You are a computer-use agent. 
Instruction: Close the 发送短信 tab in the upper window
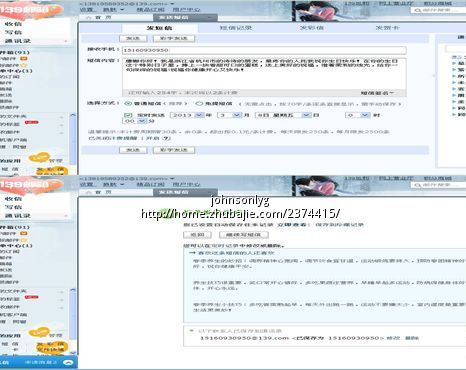(x=209, y=17)
